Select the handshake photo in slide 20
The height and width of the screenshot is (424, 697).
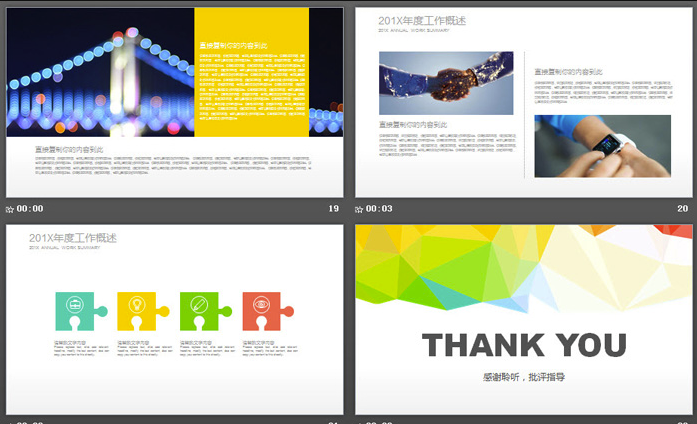click(x=445, y=83)
